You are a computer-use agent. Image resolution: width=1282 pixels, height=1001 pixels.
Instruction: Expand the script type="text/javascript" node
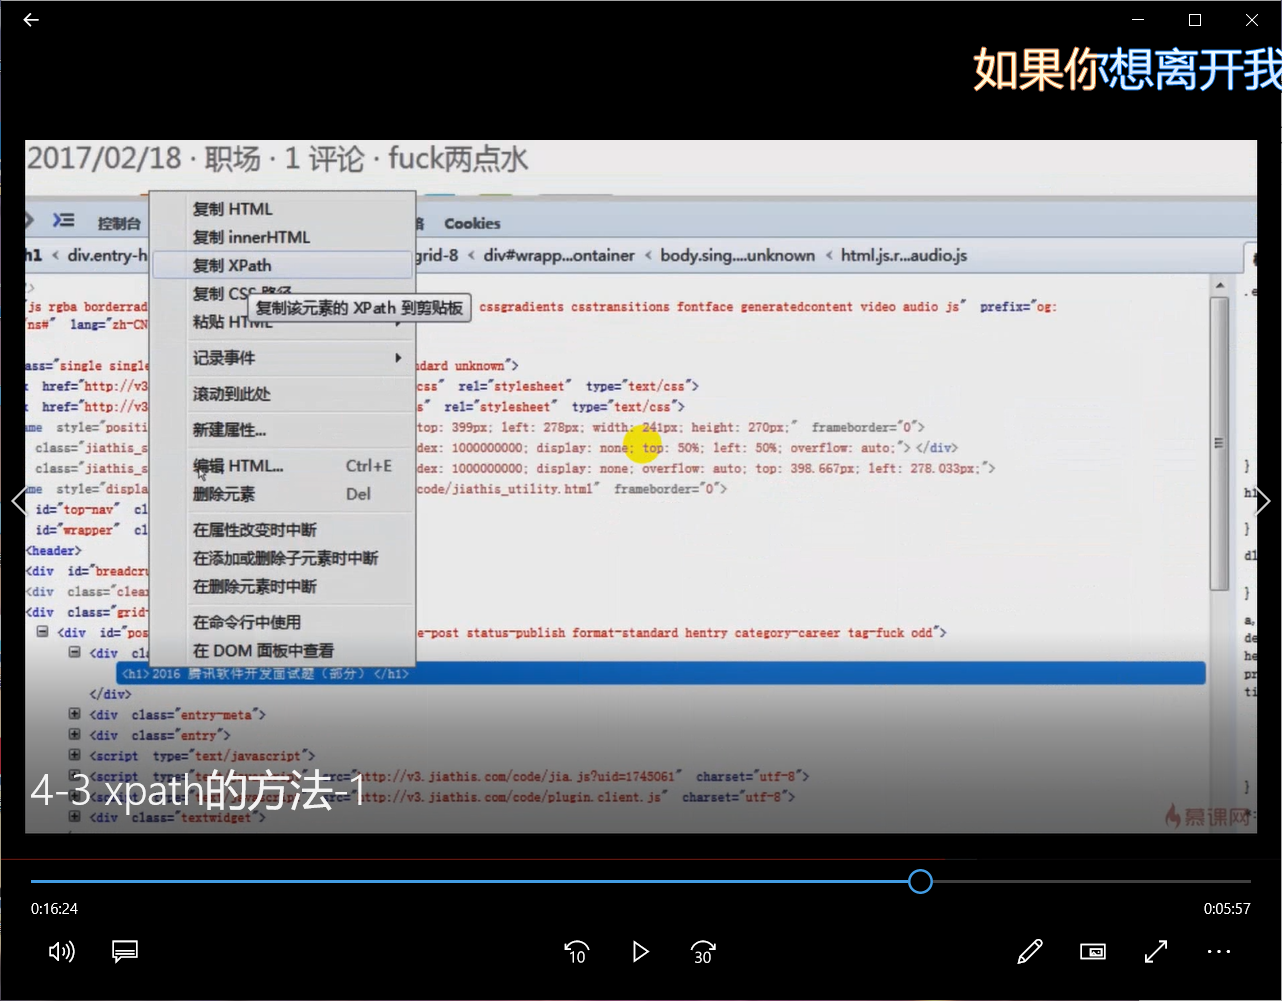tap(74, 755)
